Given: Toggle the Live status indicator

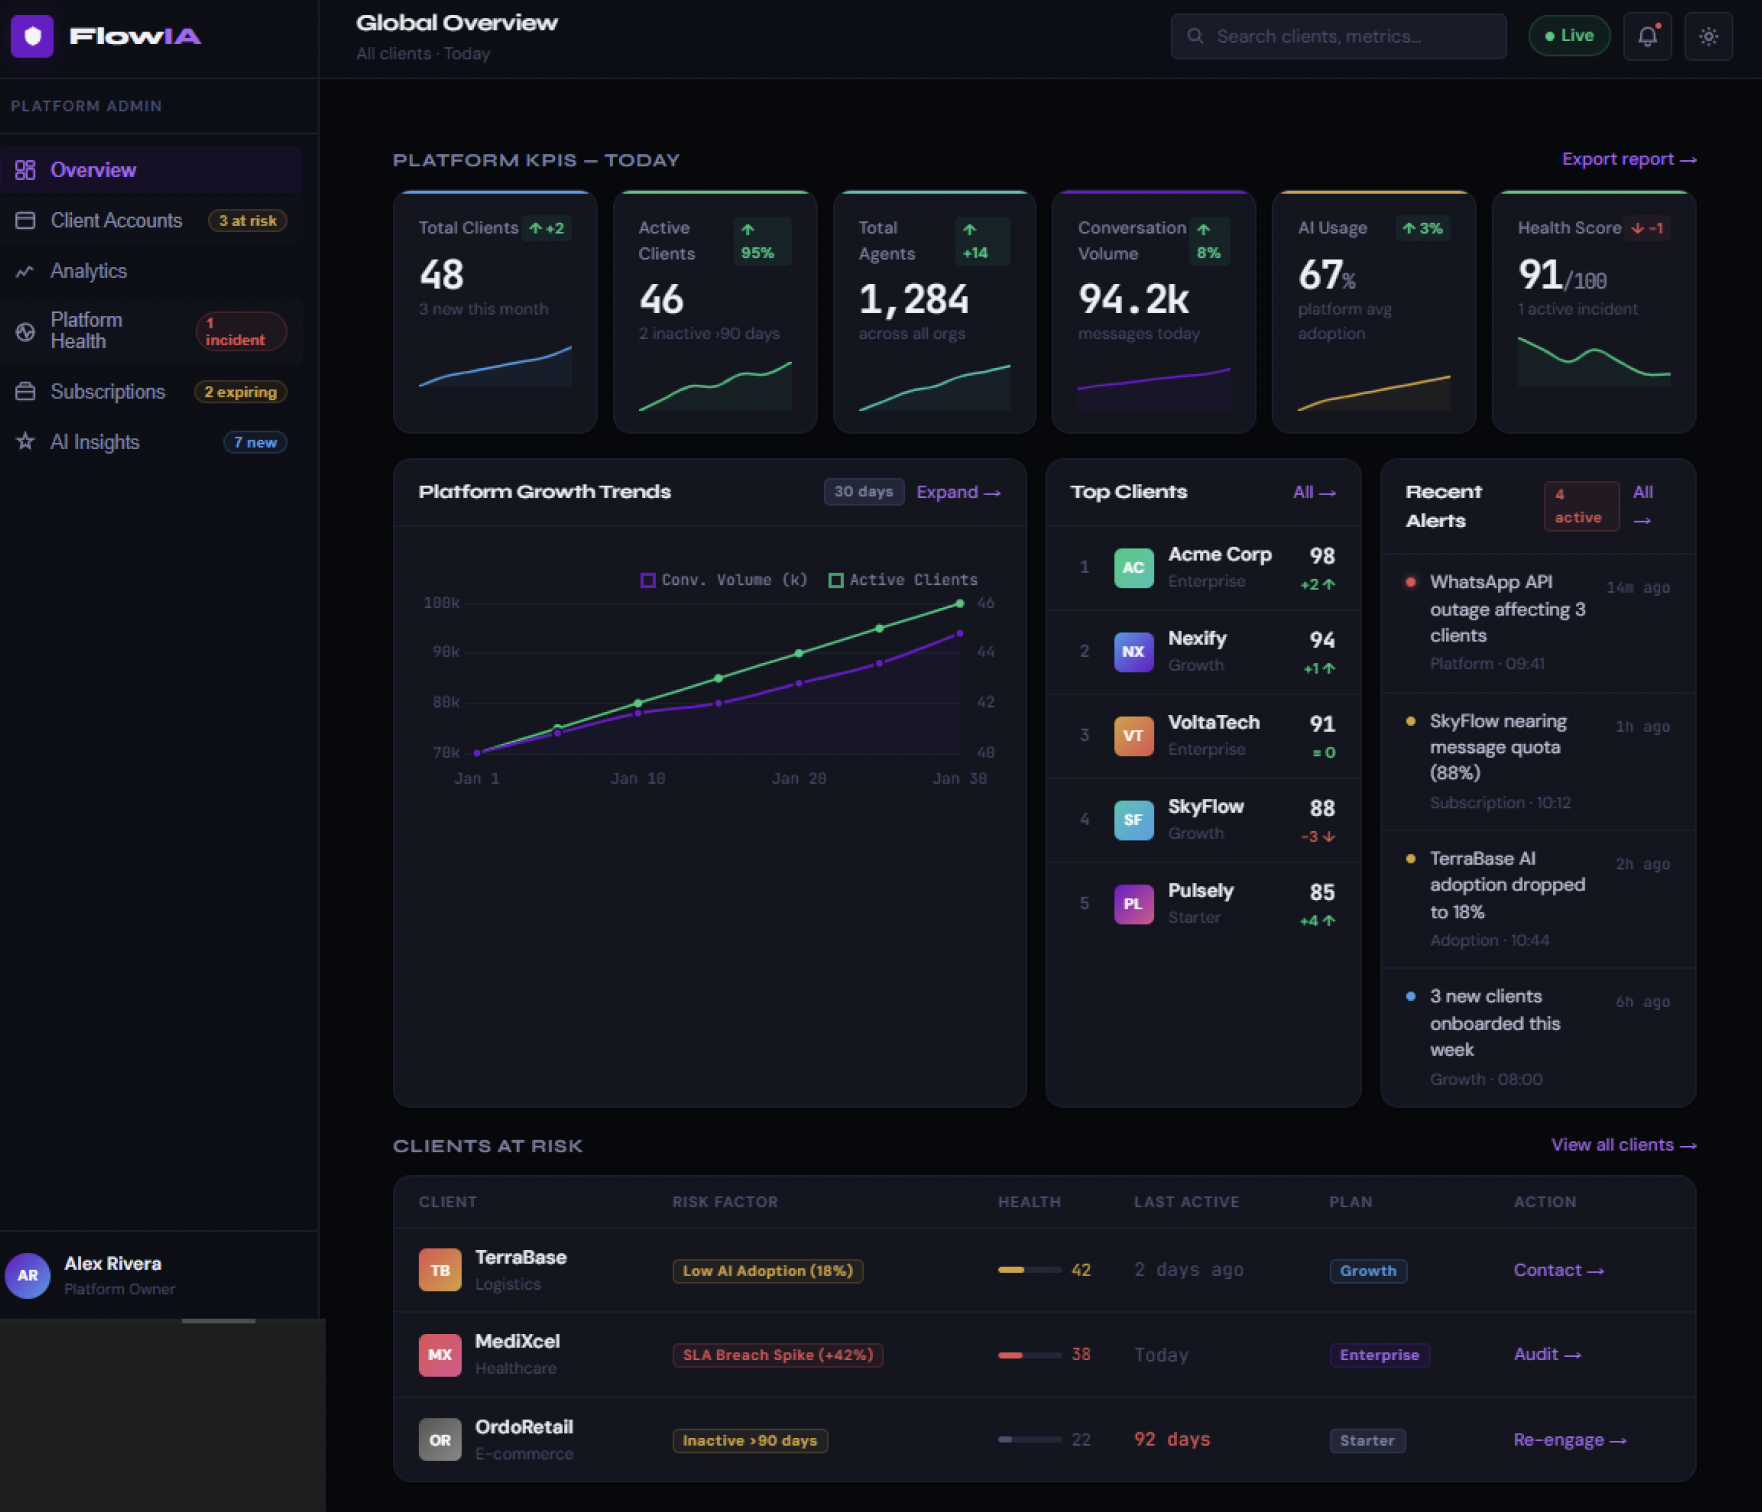Looking at the screenshot, I should pos(1569,35).
